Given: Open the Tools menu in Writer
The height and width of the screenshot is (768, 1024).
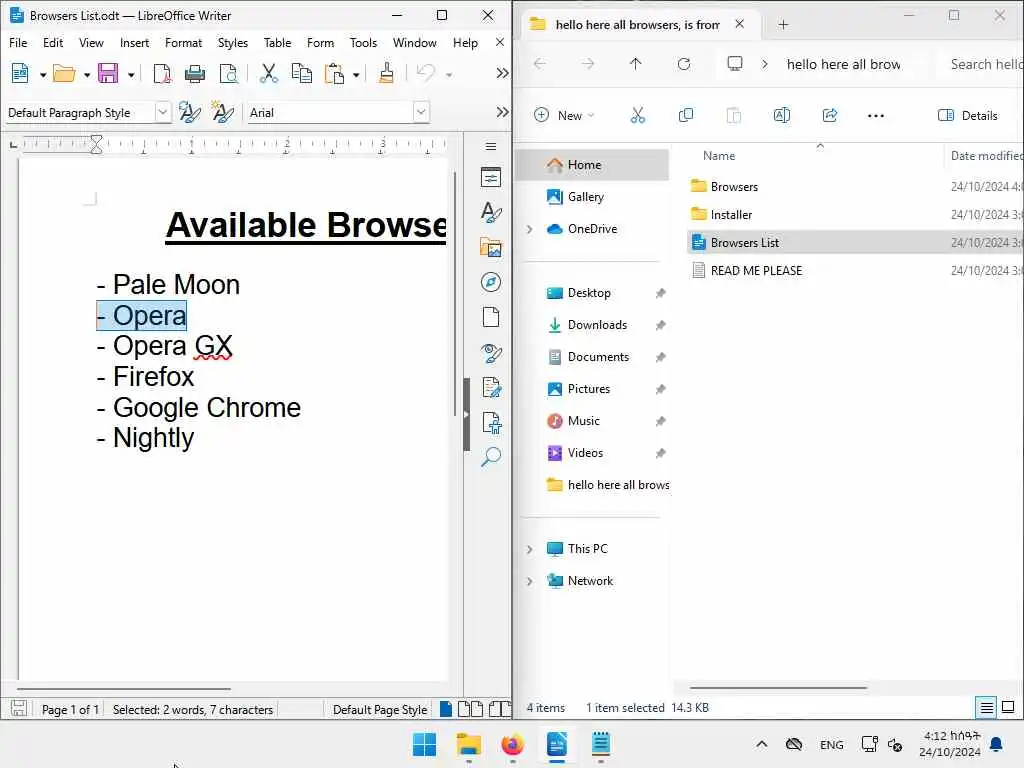Looking at the screenshot, I should [363, 42].
